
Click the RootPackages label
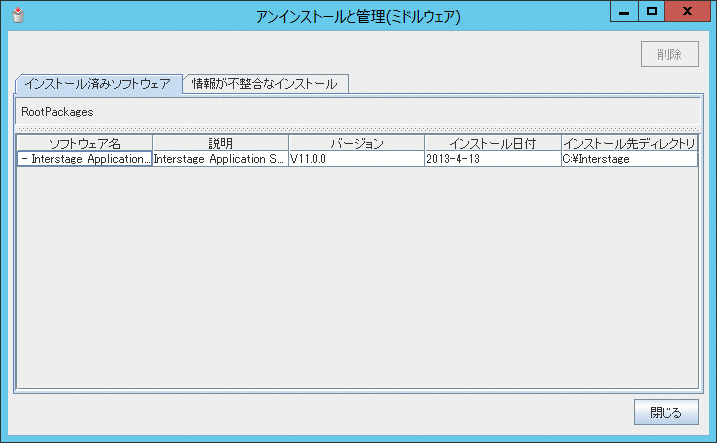[57, 112]
